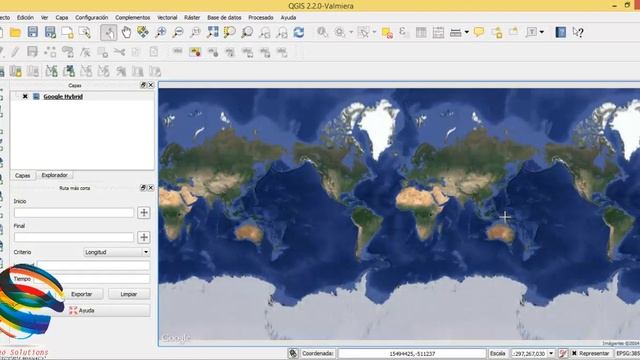Expand the text annotation dropdown arrow
This screenshot has width=640, height=360.
[x=542, y=32]
